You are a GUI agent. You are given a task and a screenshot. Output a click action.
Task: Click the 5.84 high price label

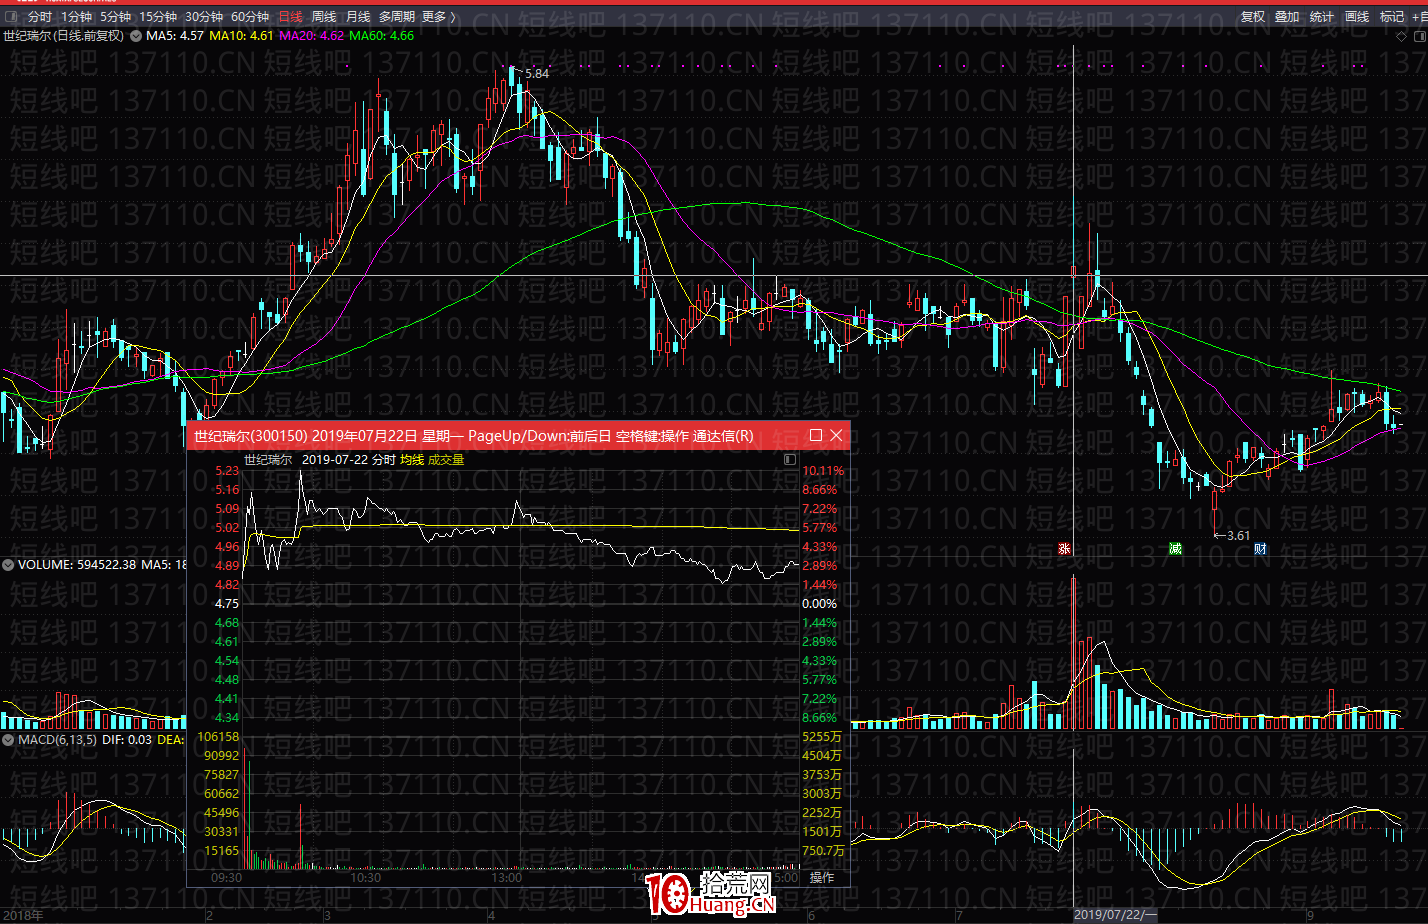click(537, 74)
